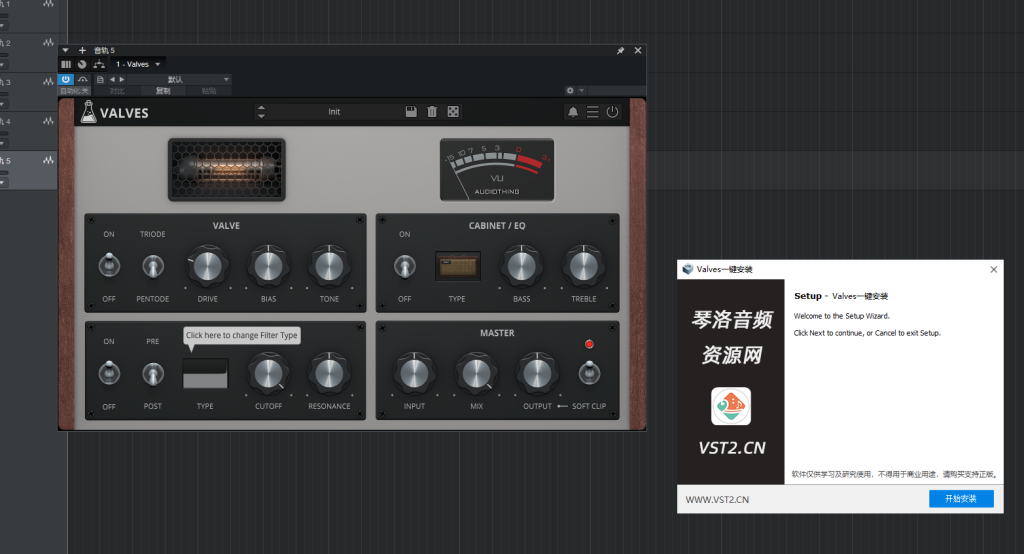
Task: Pin the plugin window
Action: [620, 50]
